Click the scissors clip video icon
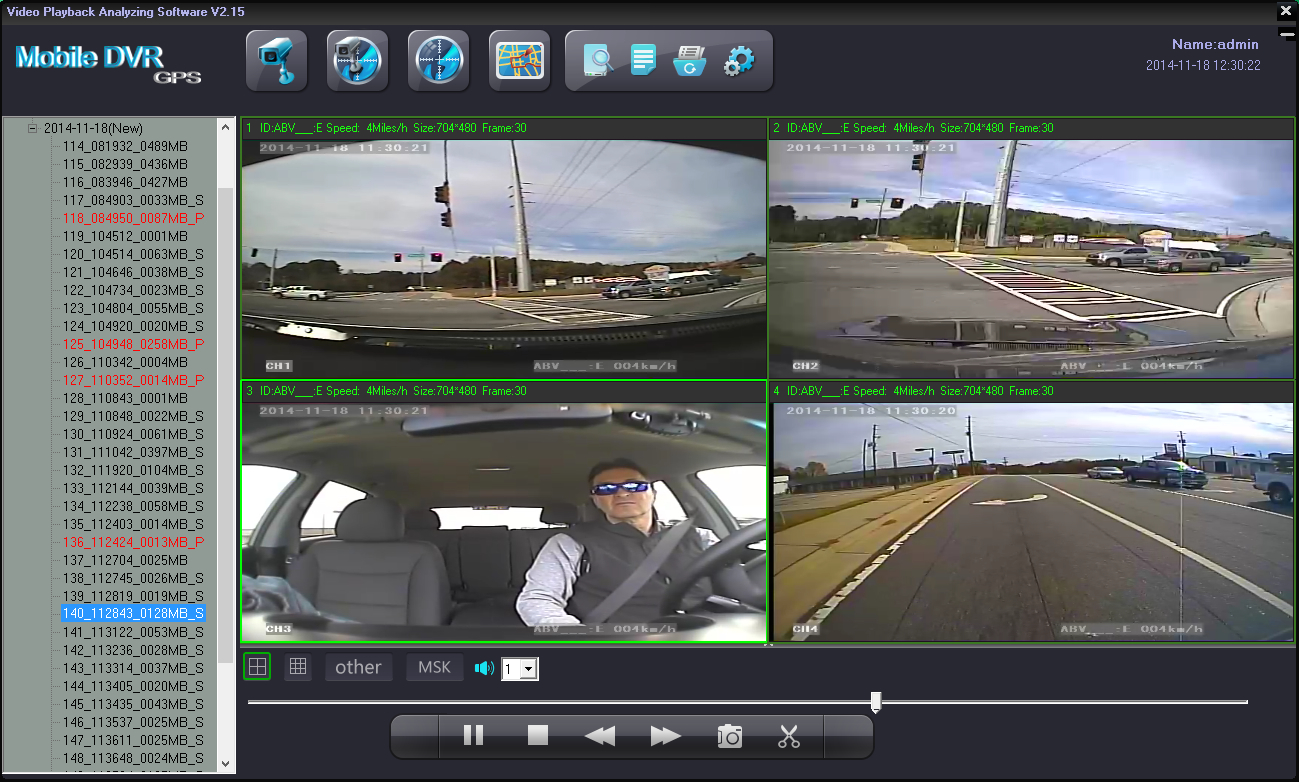This screenshot has height=782, width=1299. pyautogui.click(x=789, y=737)
